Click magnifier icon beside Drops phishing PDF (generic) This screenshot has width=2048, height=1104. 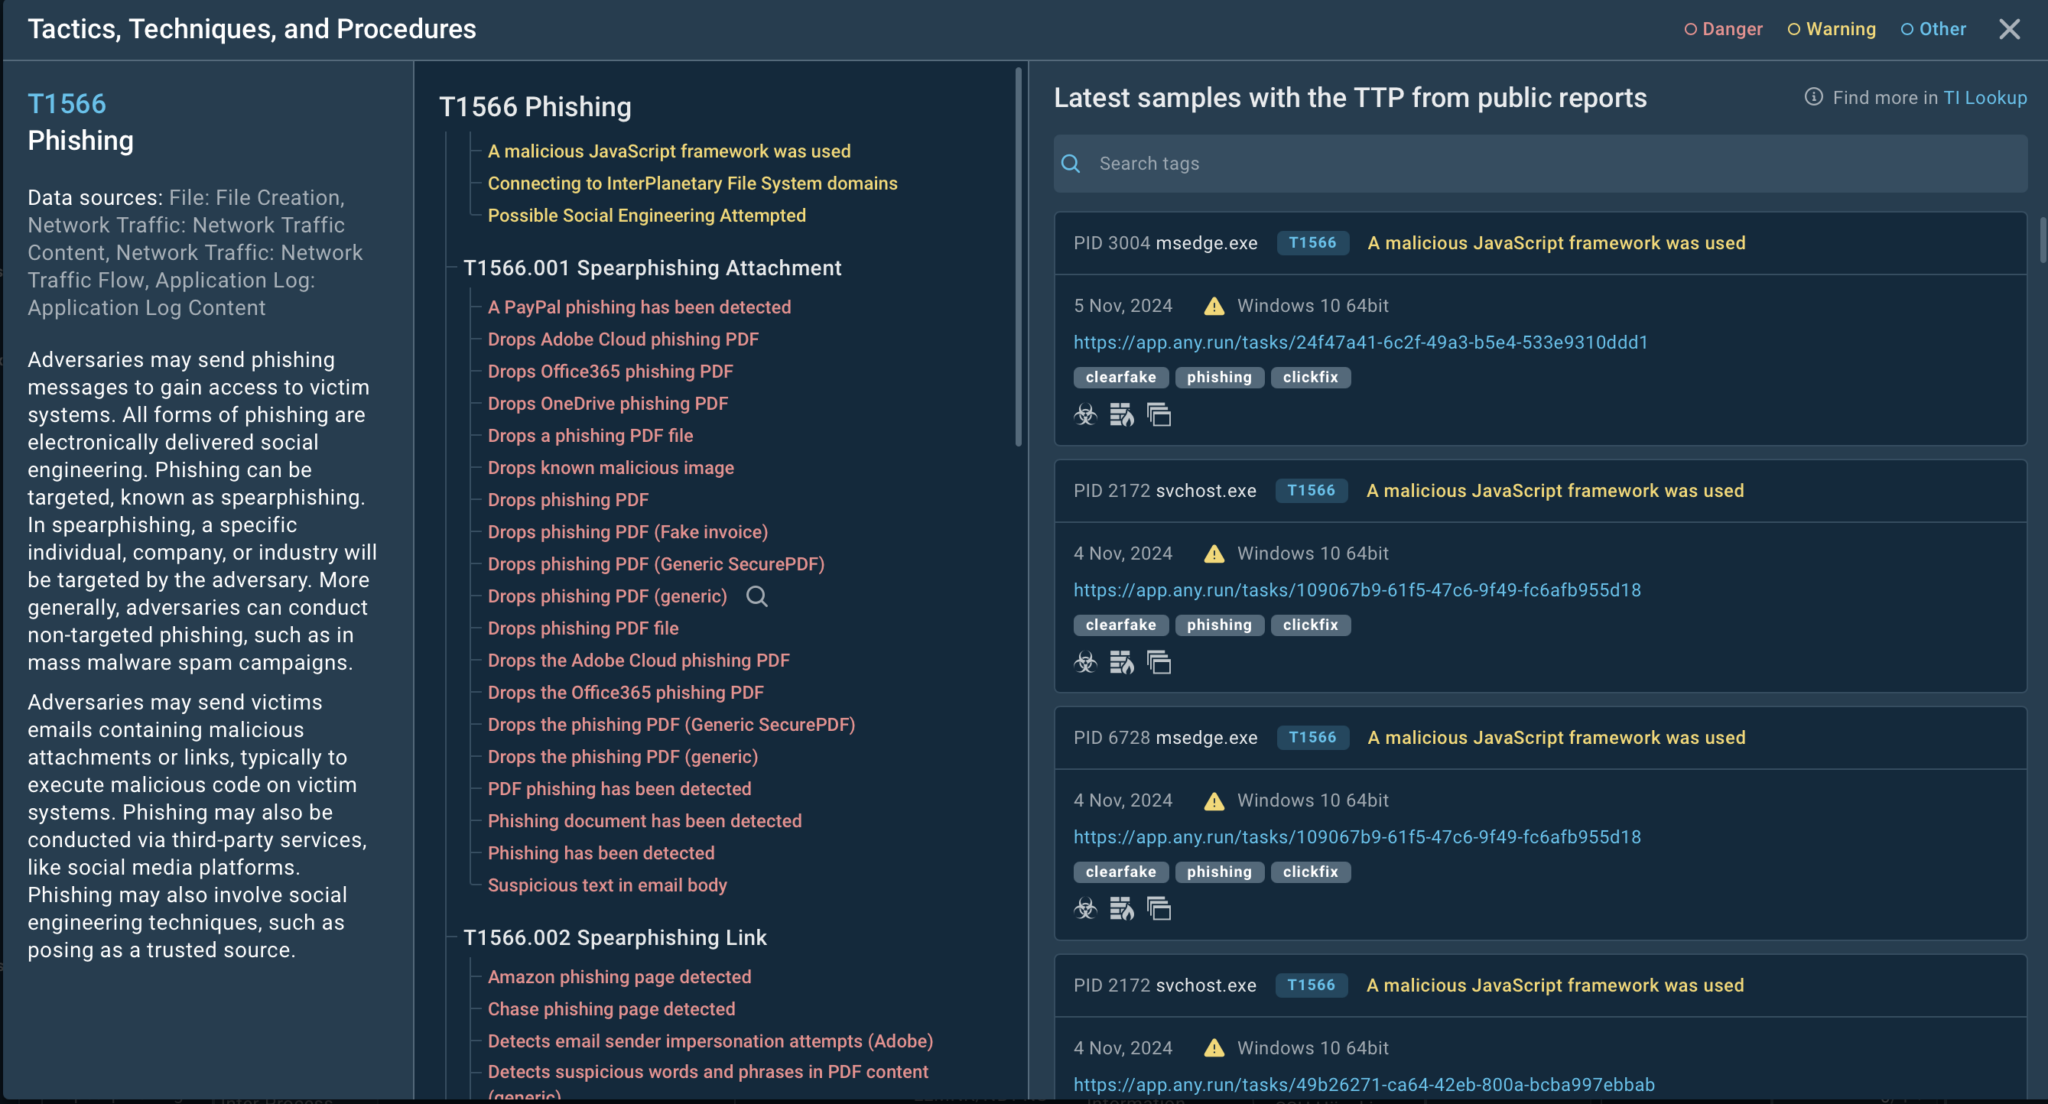pyautogui.click(x=757, y=597)
